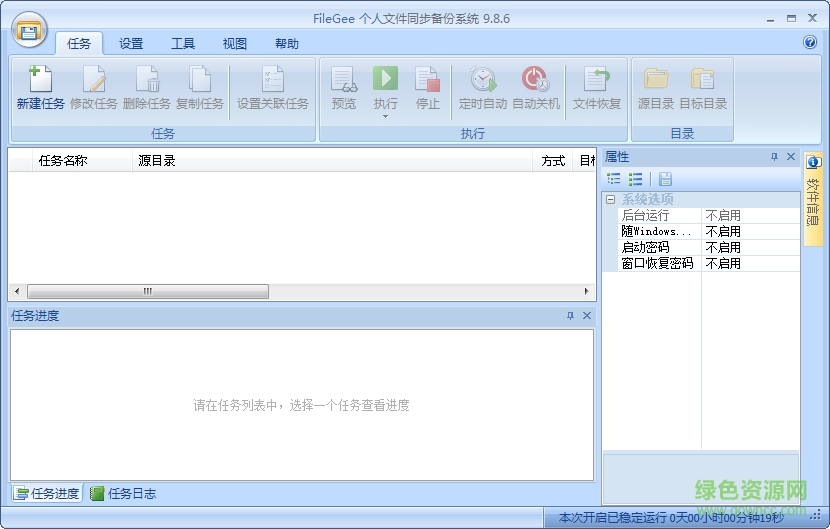Select the 后台运行 property row
The width and height of the screenshot is (830, 529).
pos(708,216)
